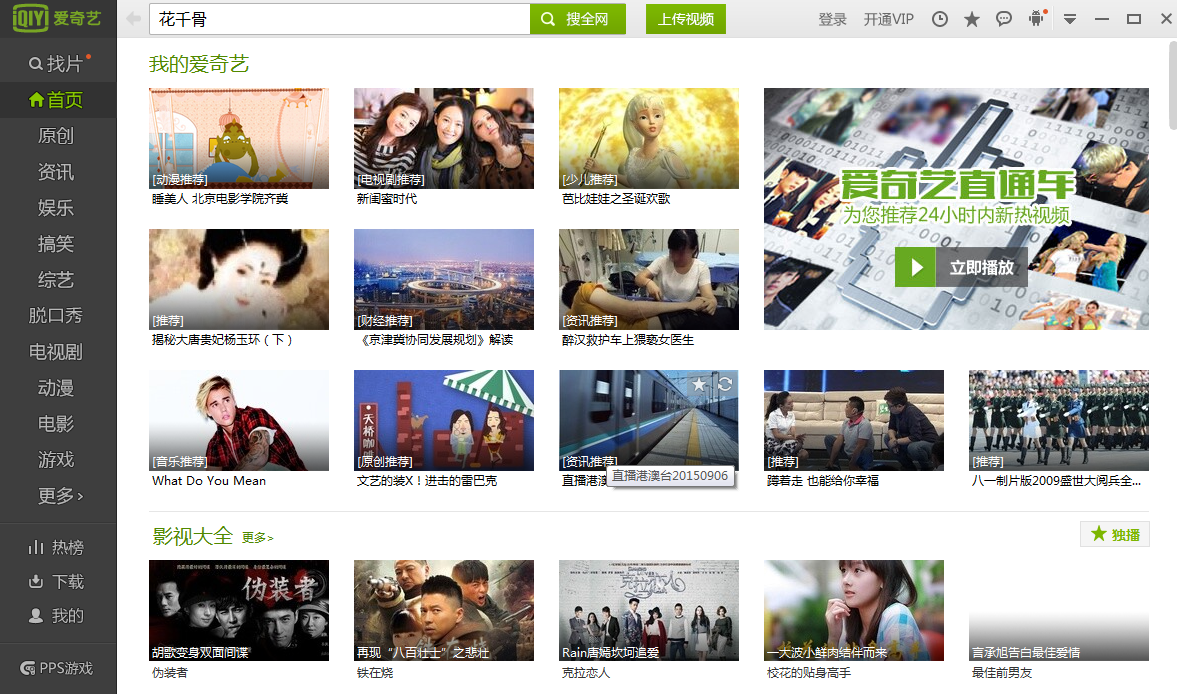Expand the main menu triangle icon
The width and height of the screenshot is (1177, 694).
(1070, 20)
